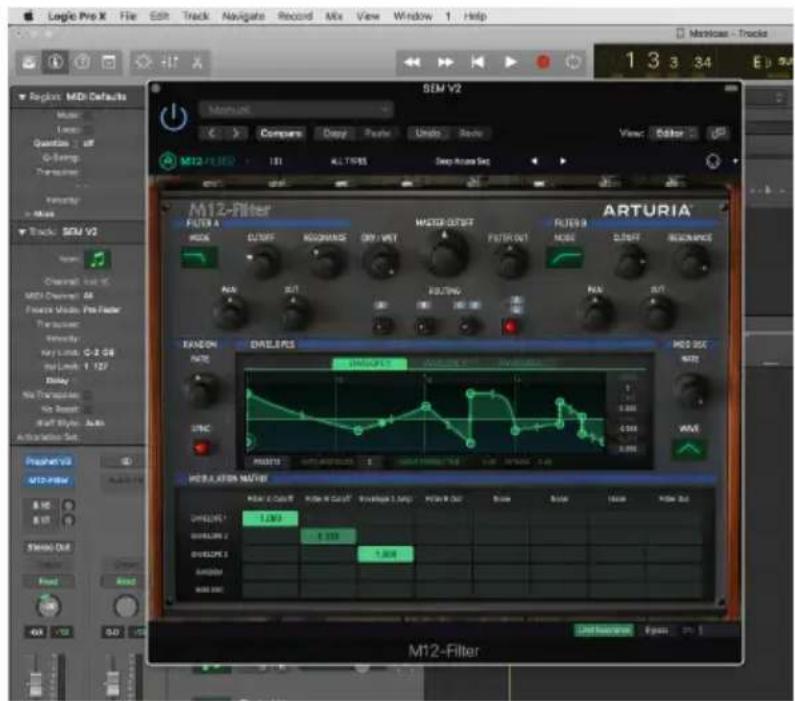Screen dimensions: 795x701
Task: Click the Undo button
Action: (x=428, y=134)
